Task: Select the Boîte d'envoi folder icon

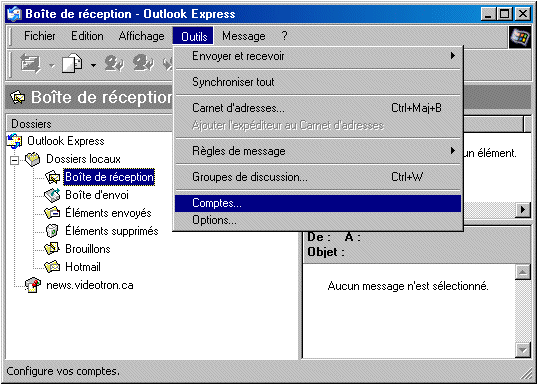Action: click(x=52, y=195)
